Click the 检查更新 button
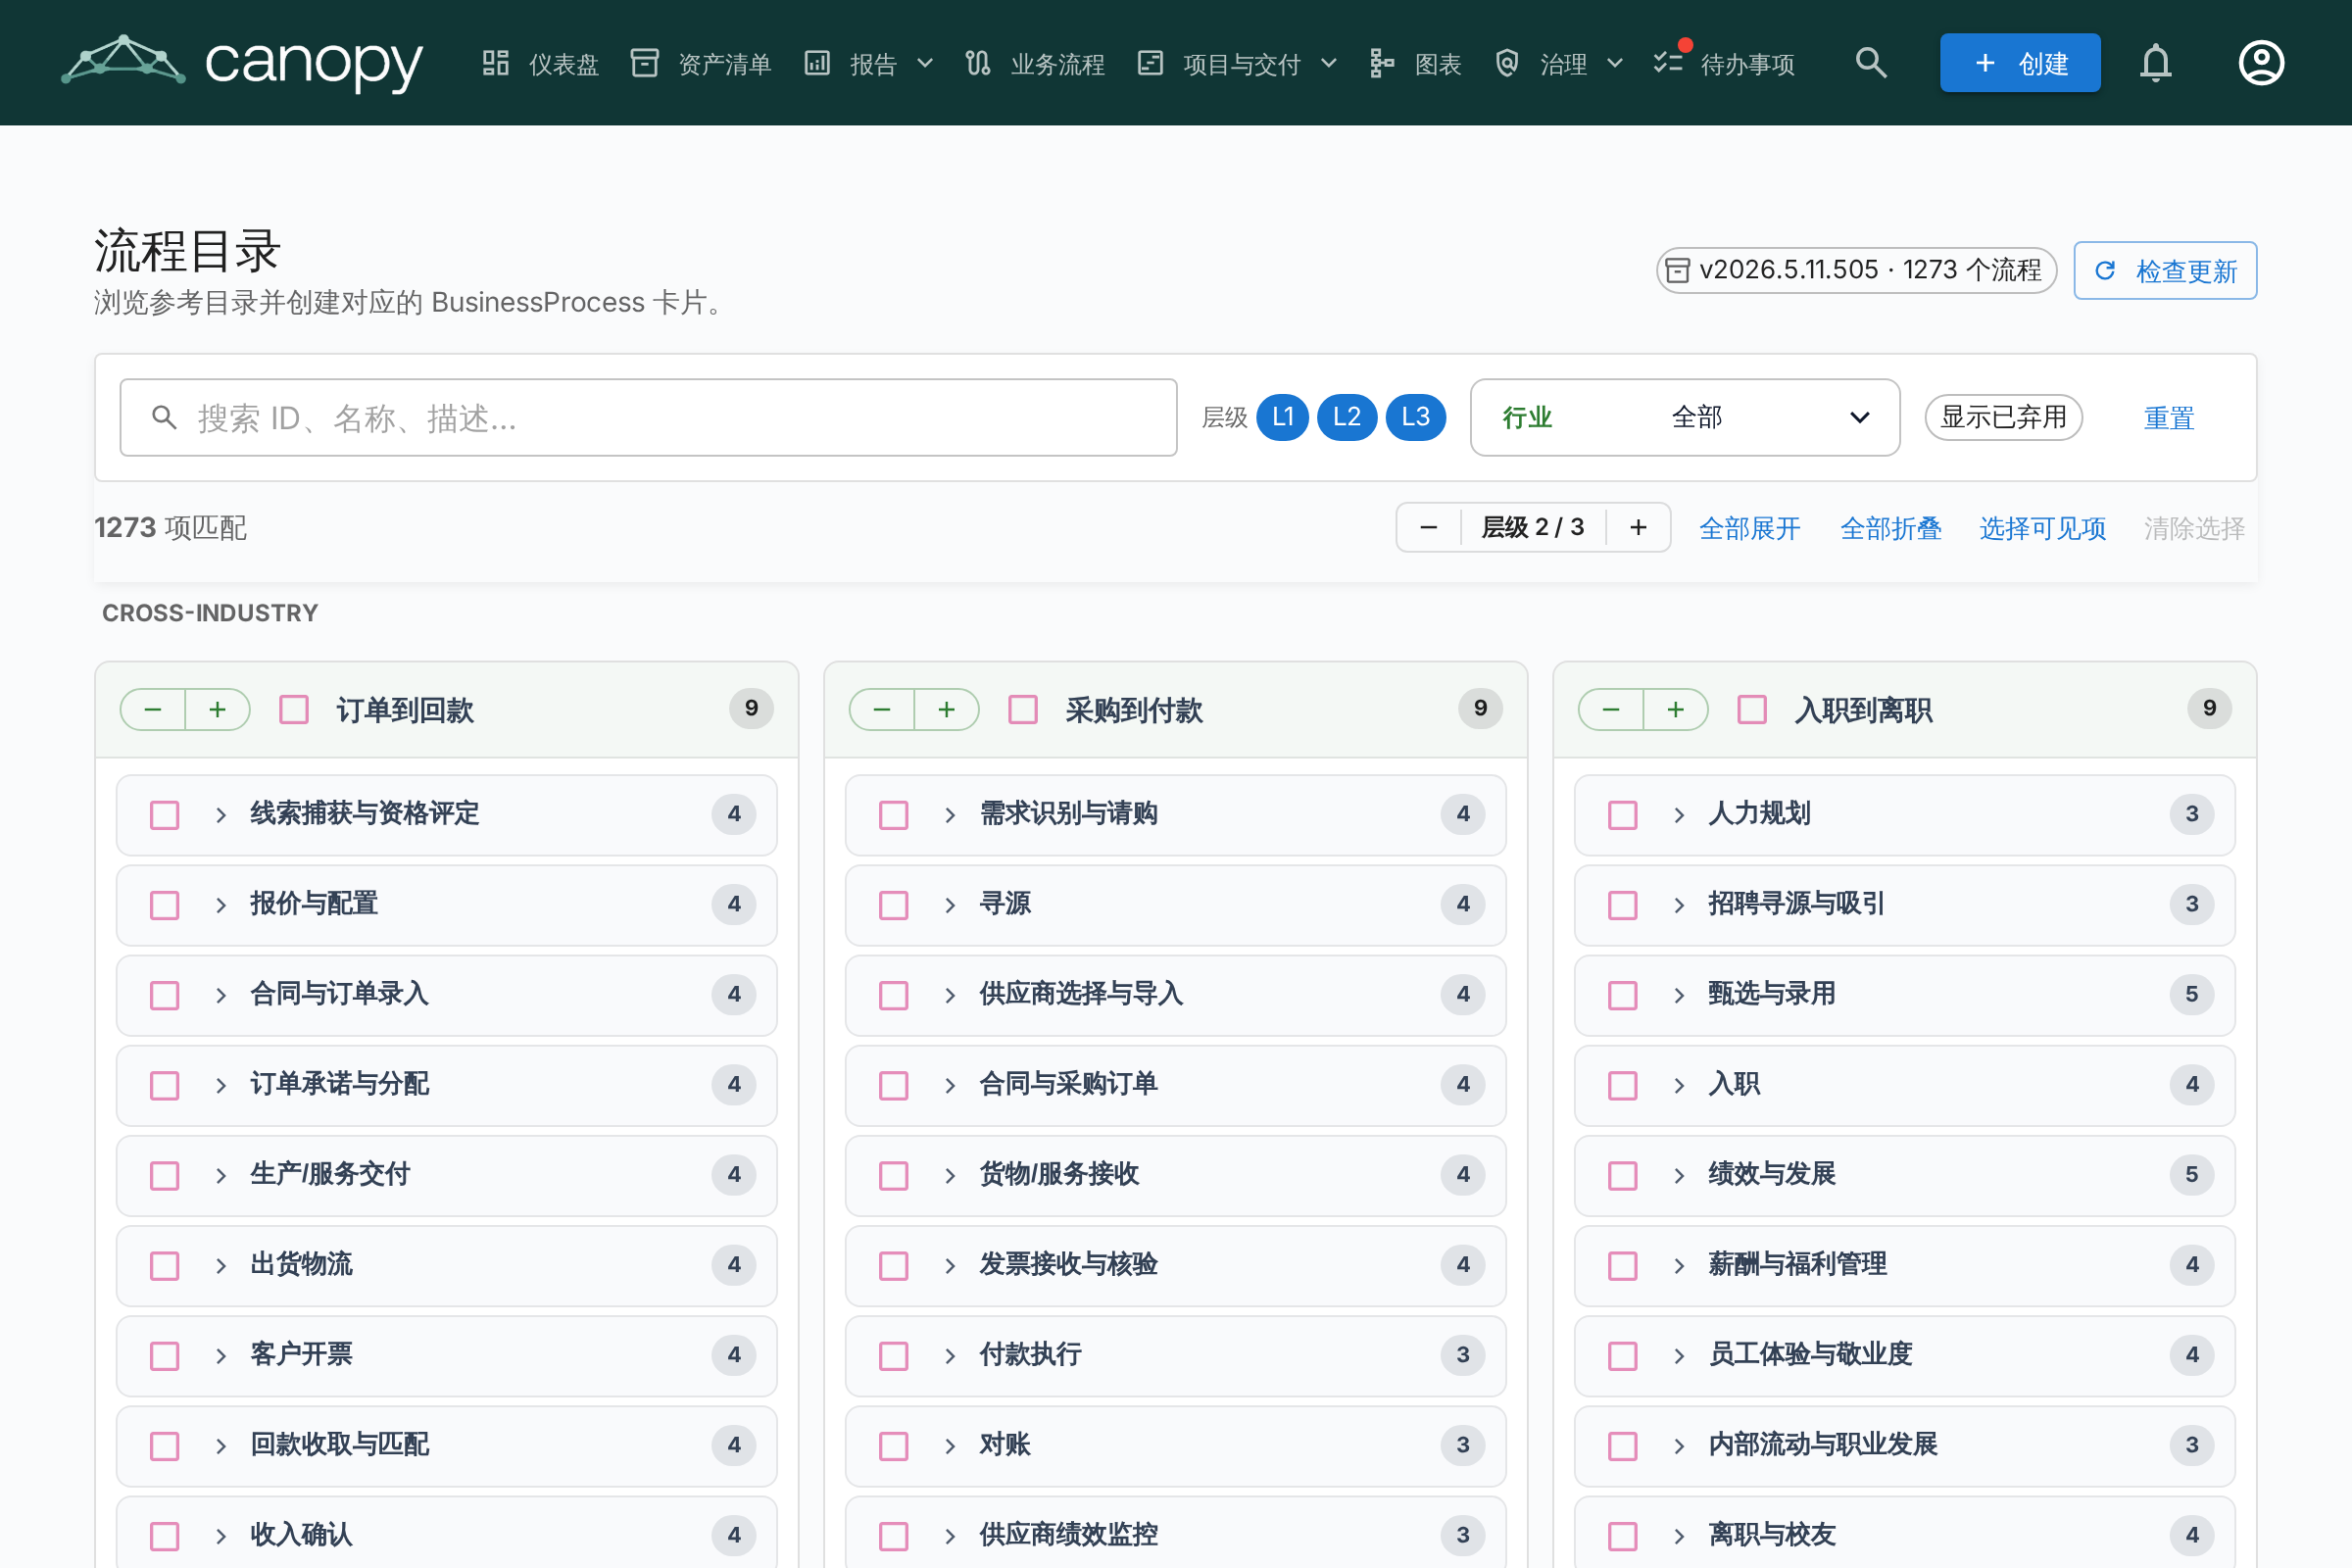2352x1568 pixels. [x=2165, y=270]
